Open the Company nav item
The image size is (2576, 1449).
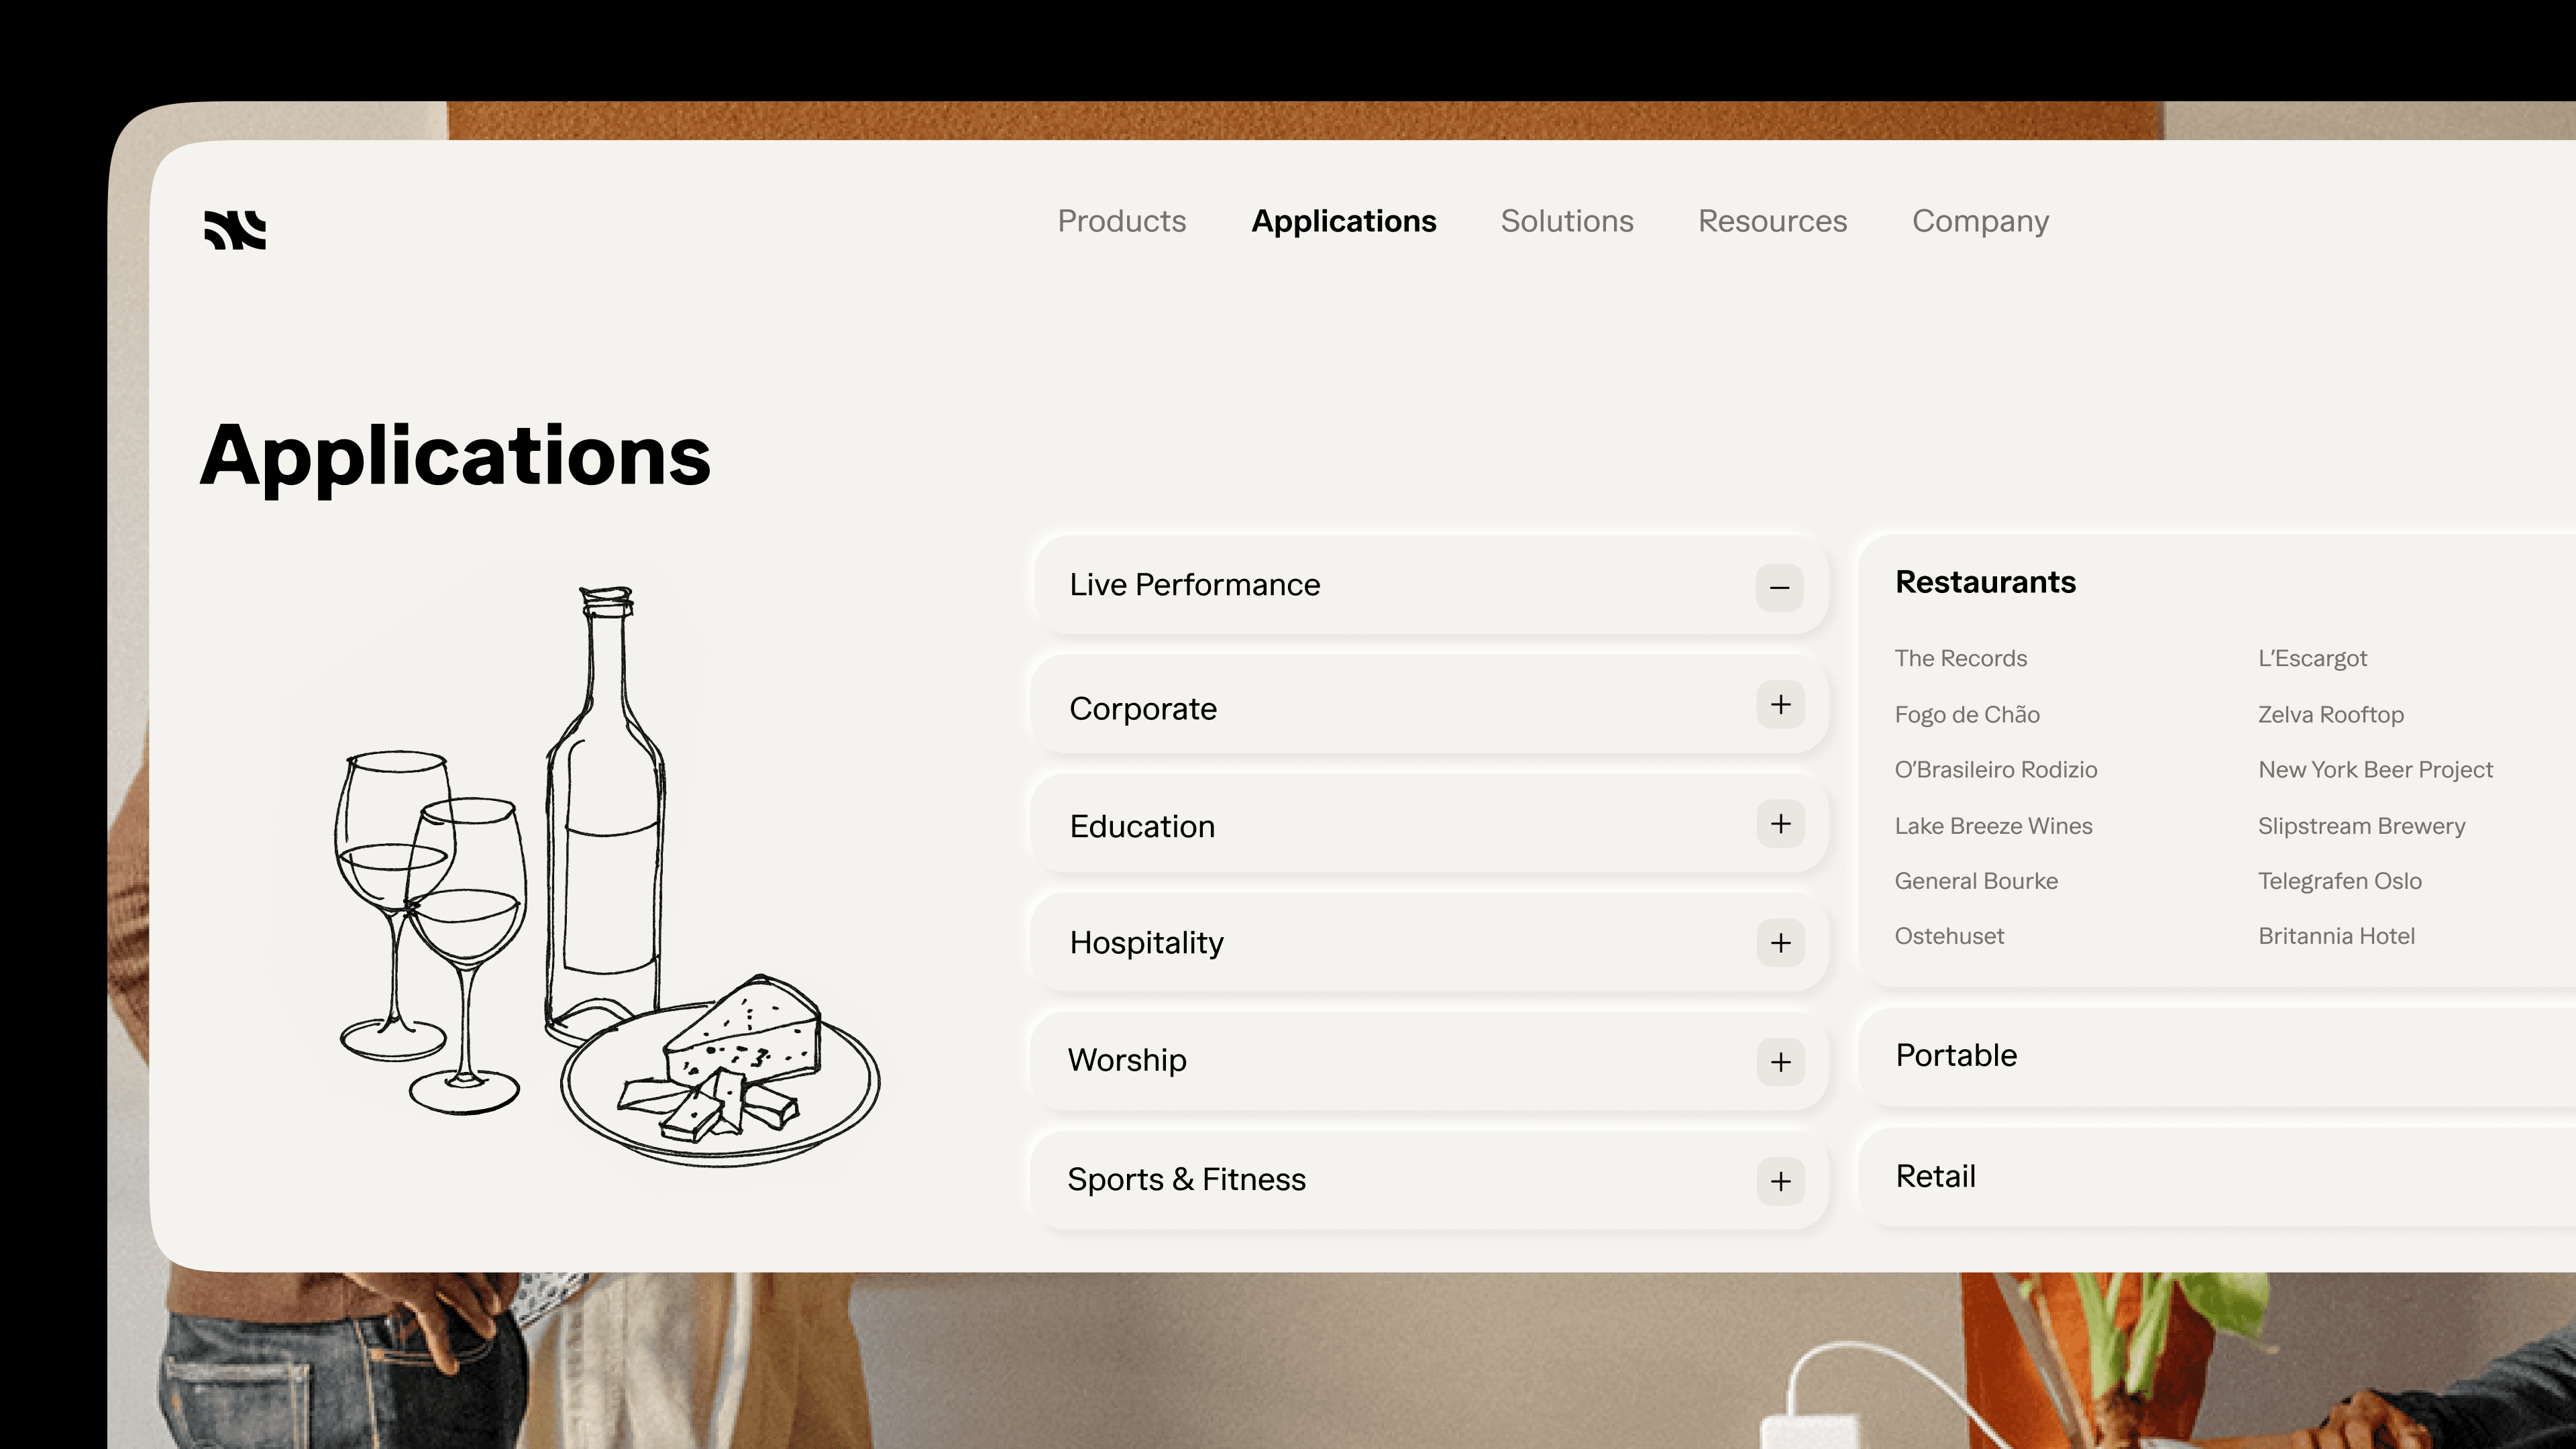coord(1980,221)
